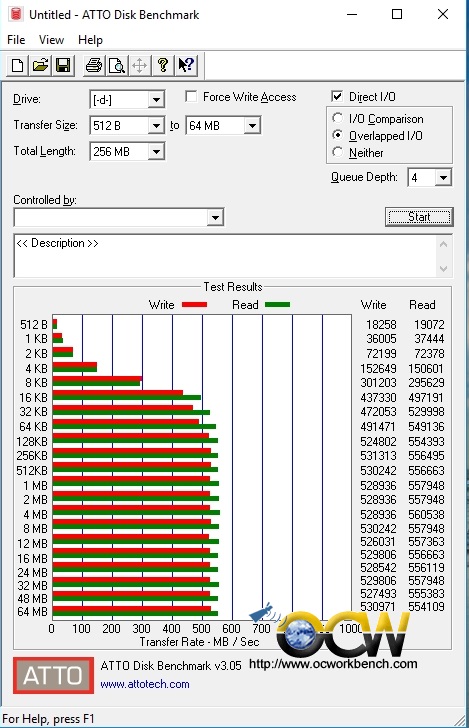Image resolution: width=469 pixels, height=728 pixels.
Task: Expand the Queue Depth dropdown
Action: point(443,177)
